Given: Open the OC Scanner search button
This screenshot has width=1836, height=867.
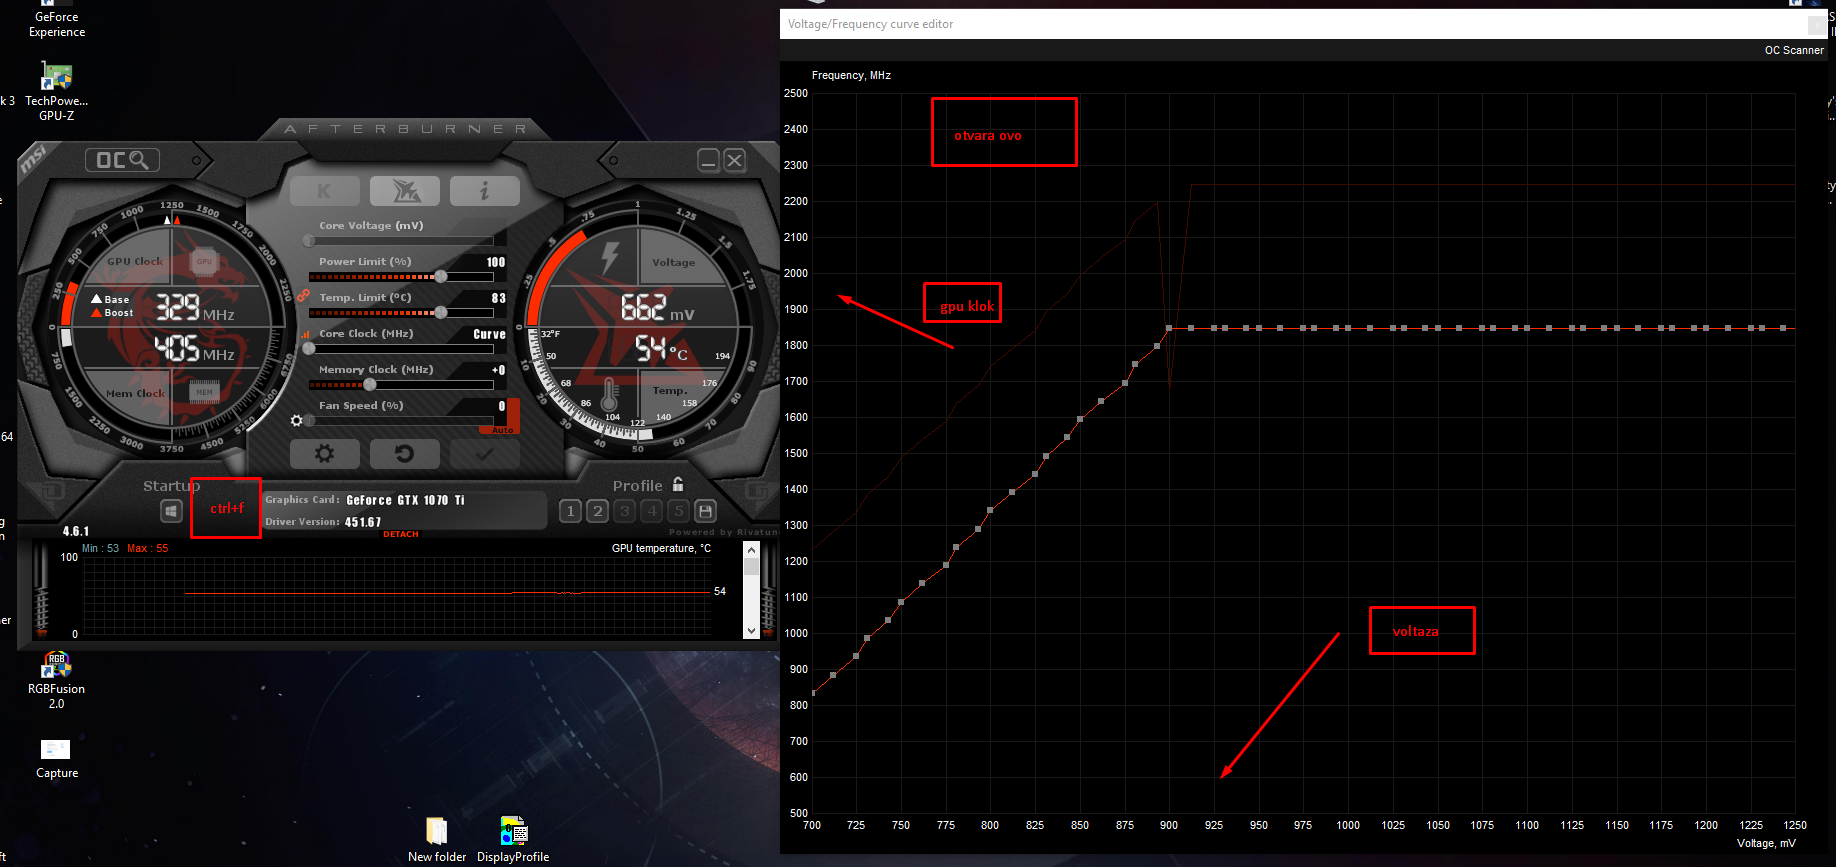Looking at the screenshot, I should tap(122, 160).
